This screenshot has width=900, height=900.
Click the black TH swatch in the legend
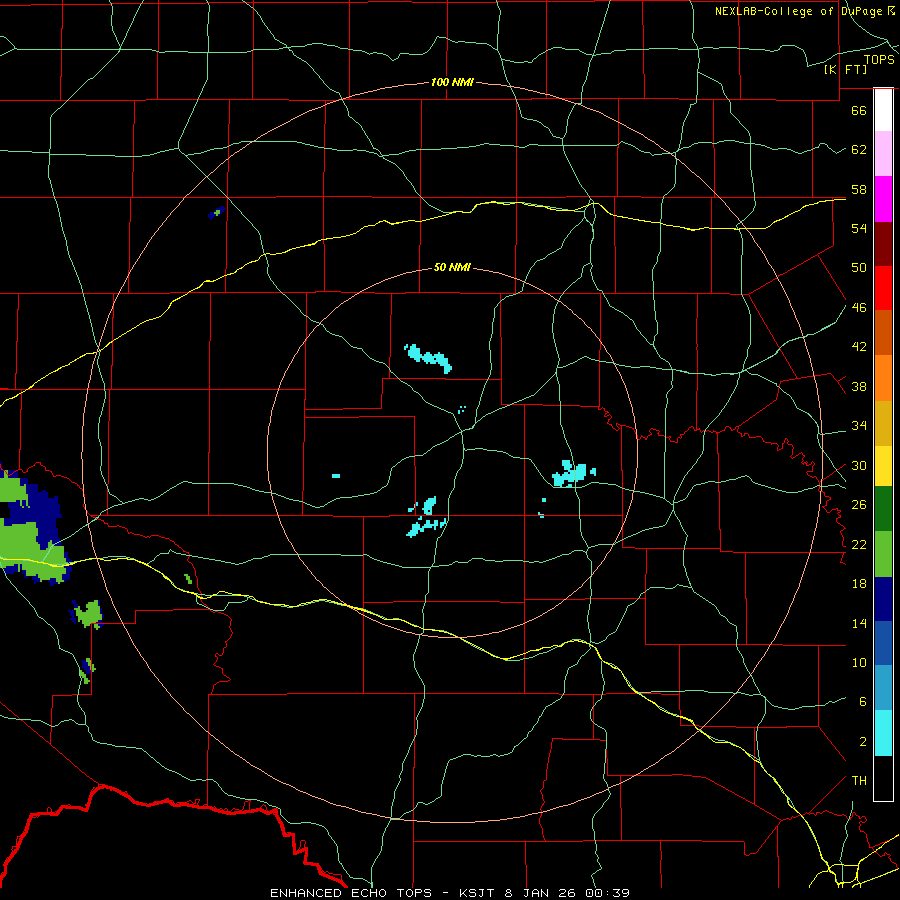pos(883,778)
